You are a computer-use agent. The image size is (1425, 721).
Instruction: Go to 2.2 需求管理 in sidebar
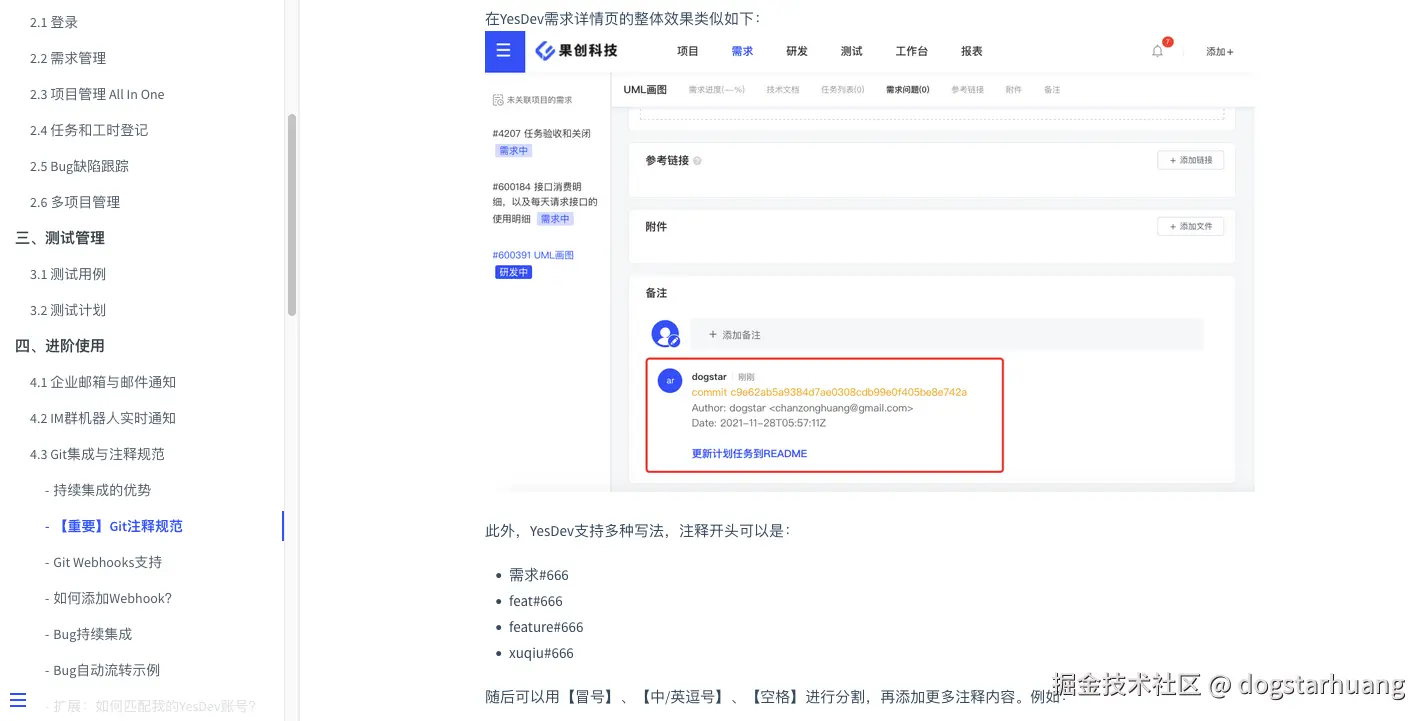point(68,58)
